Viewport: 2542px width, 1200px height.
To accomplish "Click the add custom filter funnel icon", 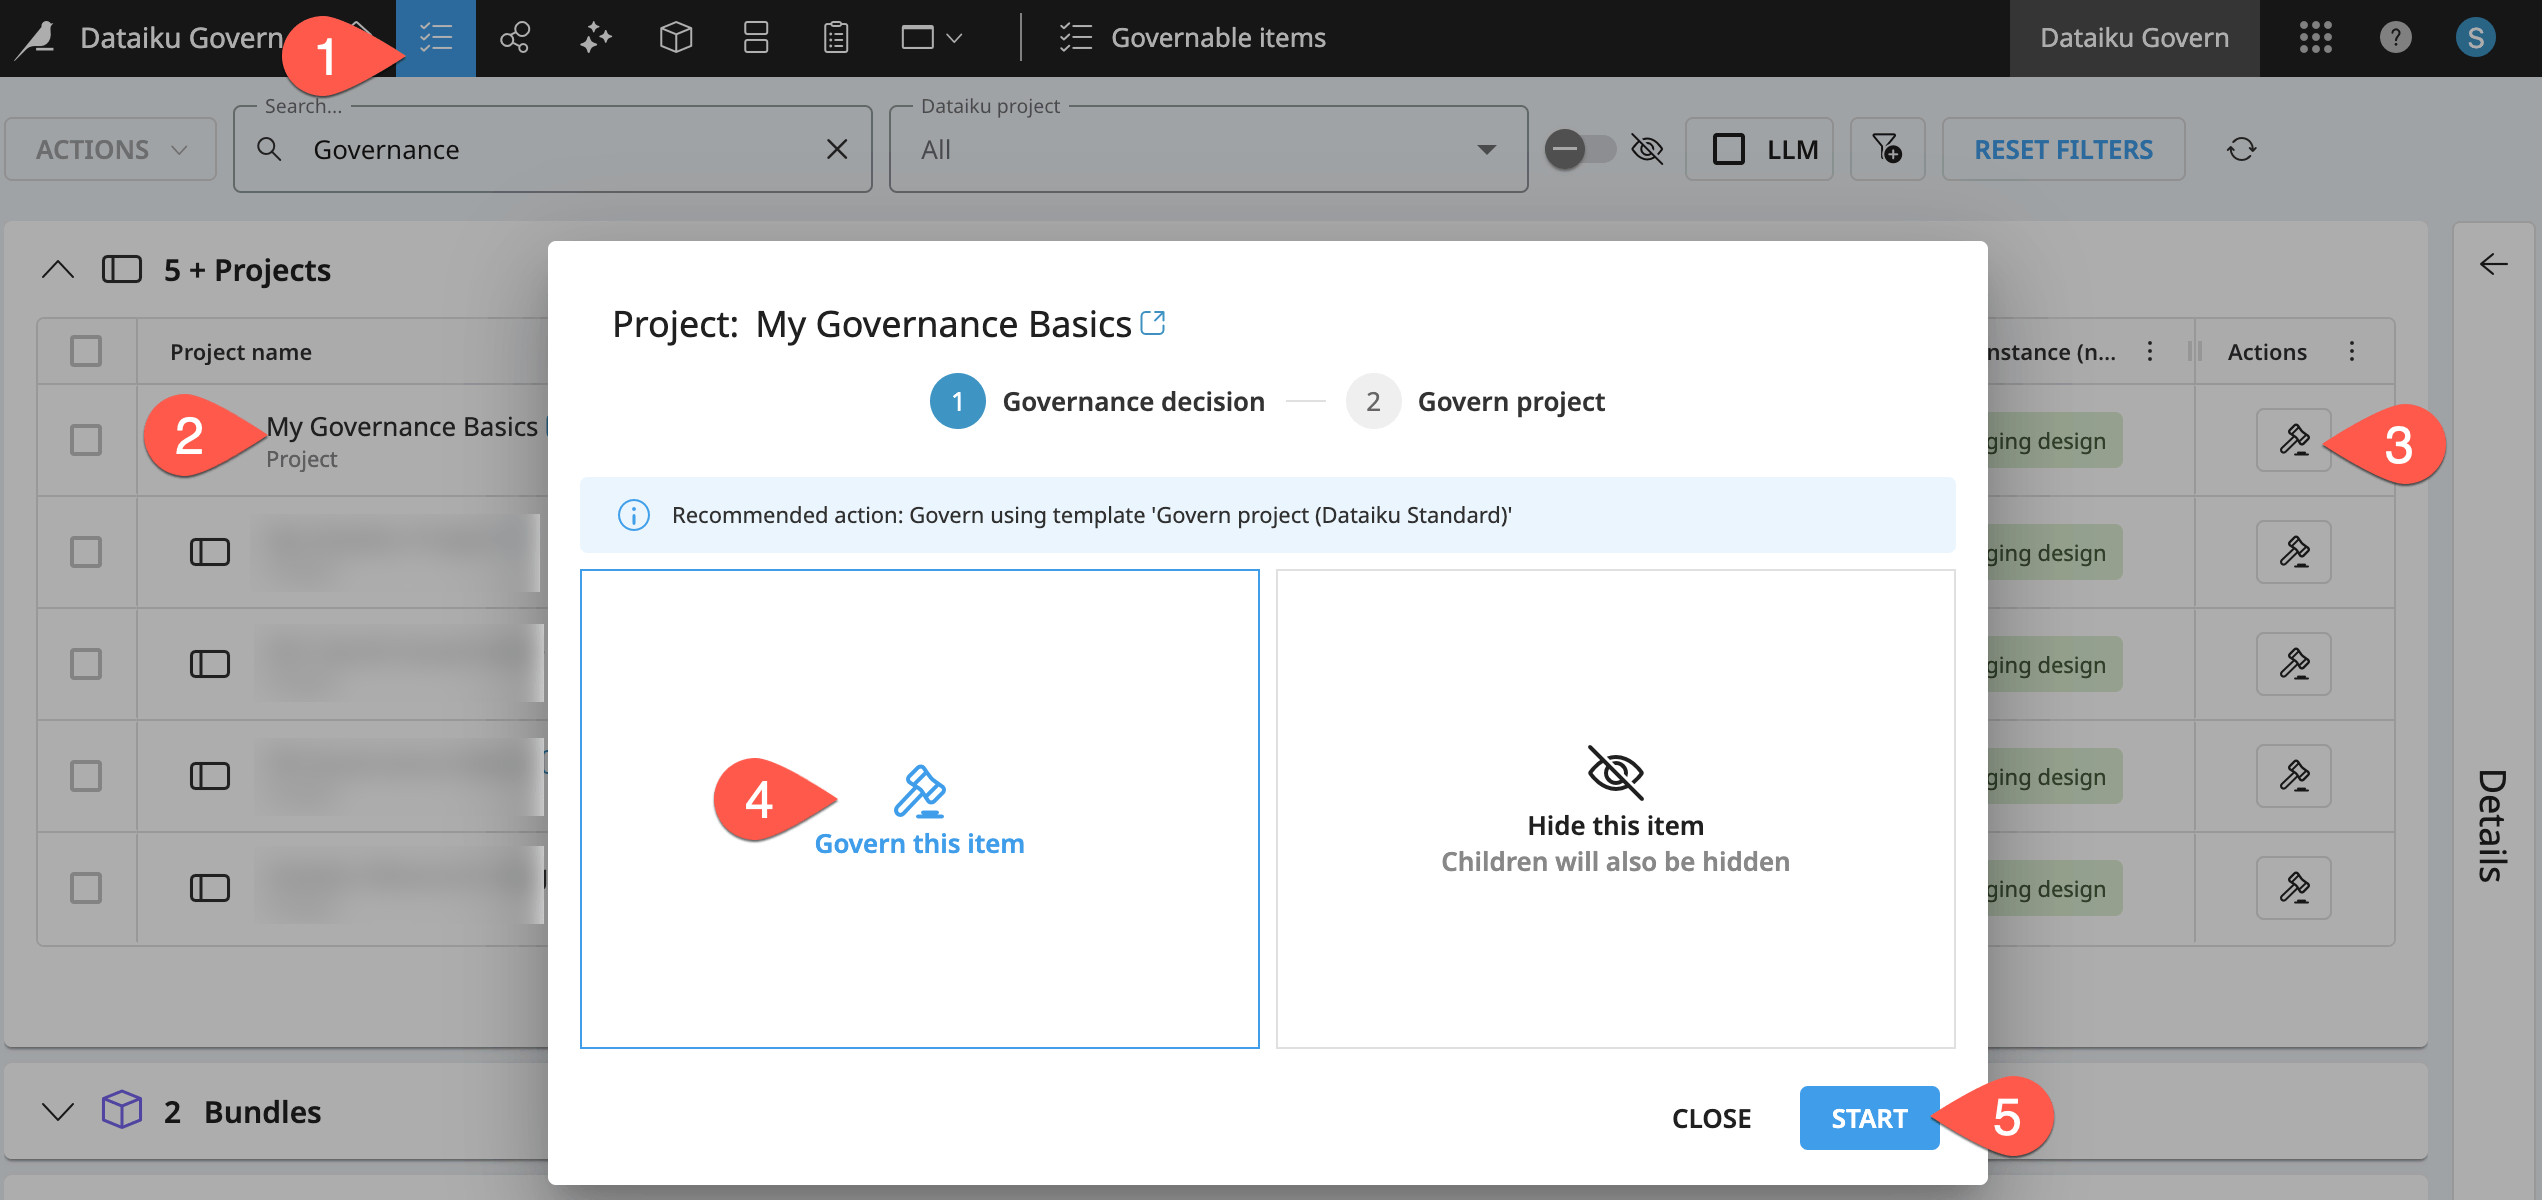I will coord(1887,149).
